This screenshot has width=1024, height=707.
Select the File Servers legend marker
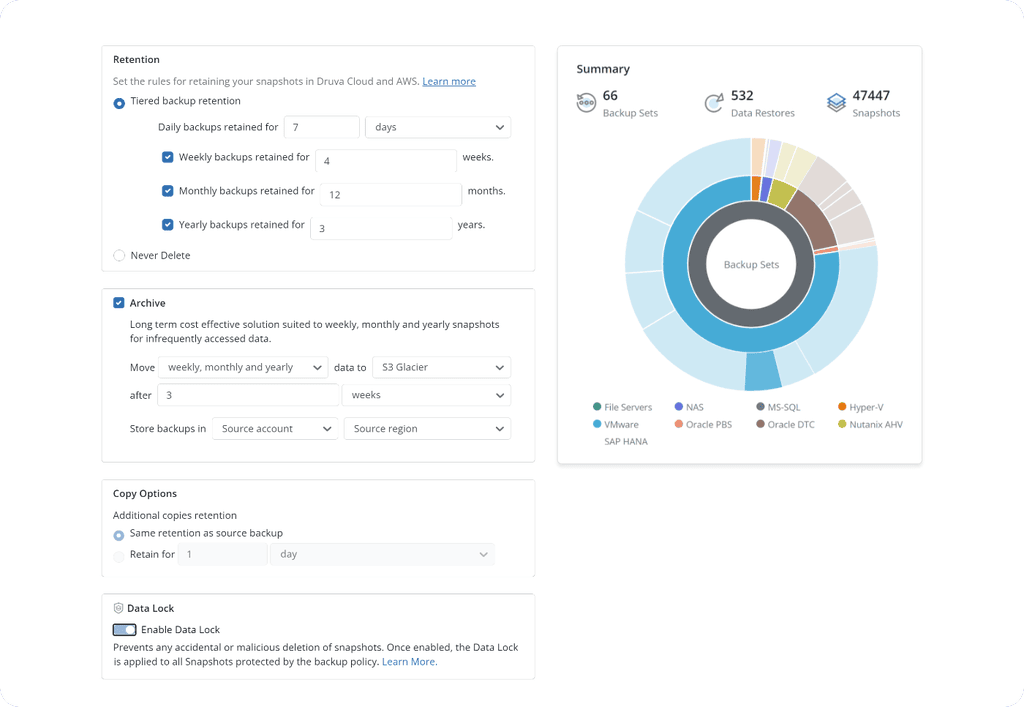[595, 407]
